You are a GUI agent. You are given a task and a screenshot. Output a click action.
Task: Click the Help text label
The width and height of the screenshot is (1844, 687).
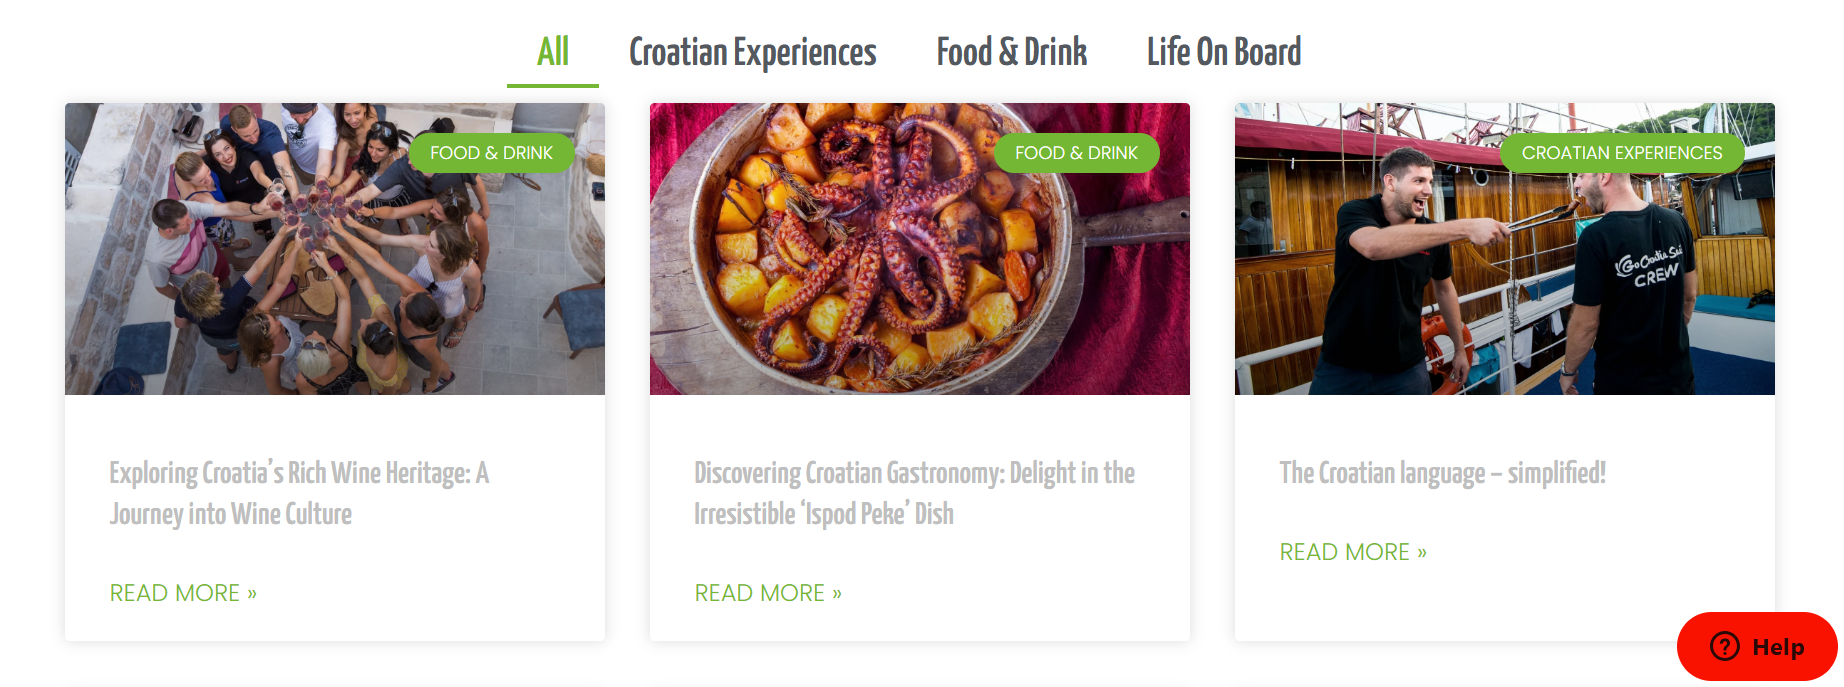click(1778, 647)
